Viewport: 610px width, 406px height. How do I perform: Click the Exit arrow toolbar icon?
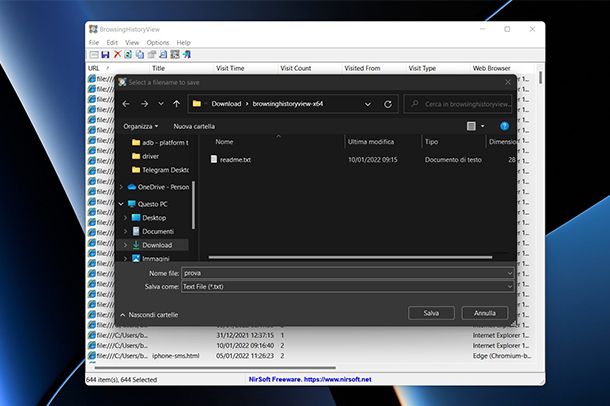(187, 54)
